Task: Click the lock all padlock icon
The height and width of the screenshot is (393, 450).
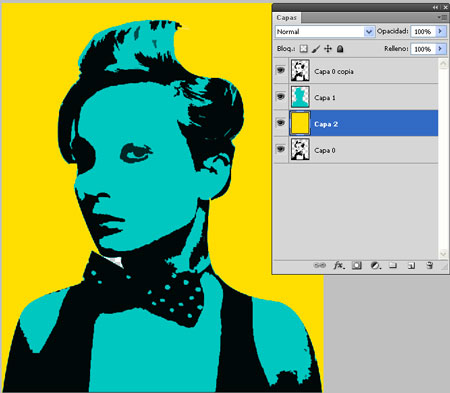Action: [340, 49]
